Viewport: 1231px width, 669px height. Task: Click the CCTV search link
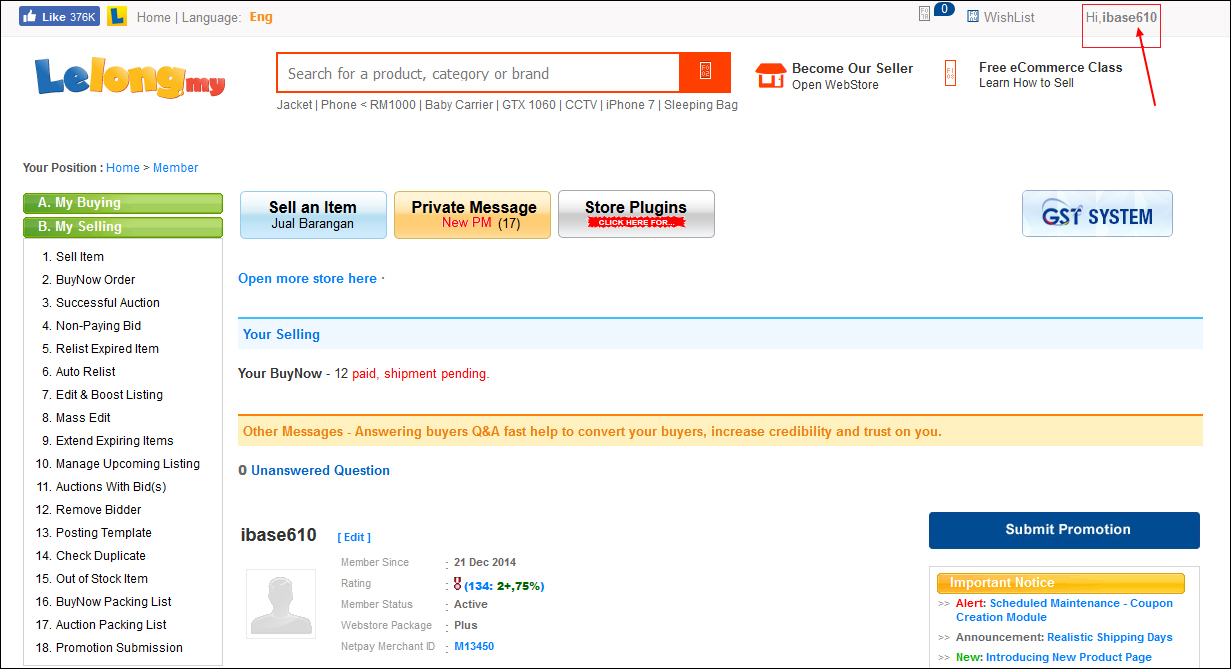pos(581,105)
